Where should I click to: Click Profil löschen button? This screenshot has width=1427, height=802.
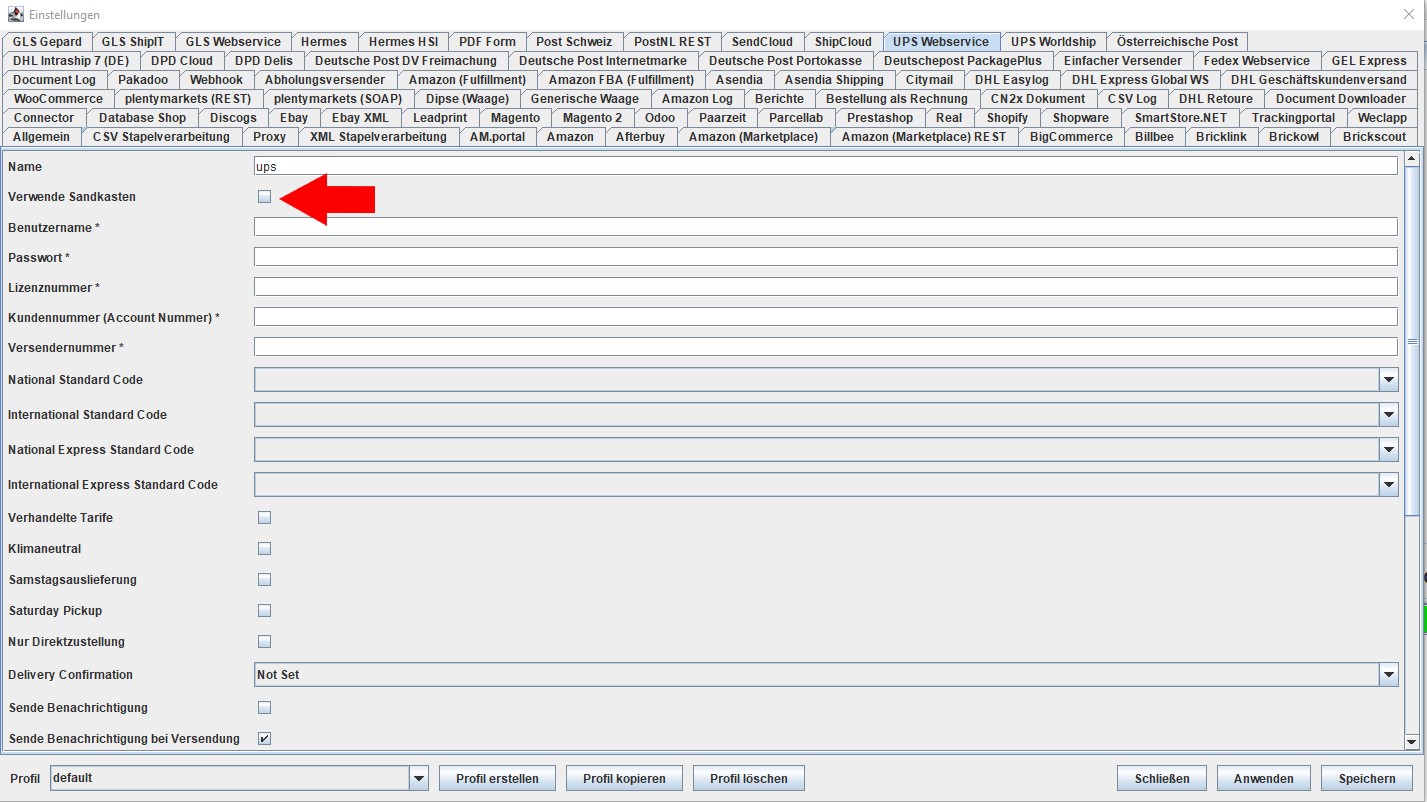pyautogui.click(x=749, y=779)
